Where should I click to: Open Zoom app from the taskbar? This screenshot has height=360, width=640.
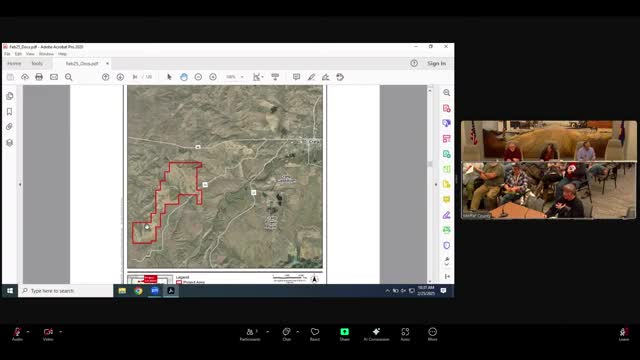click(x=155, y=291)
